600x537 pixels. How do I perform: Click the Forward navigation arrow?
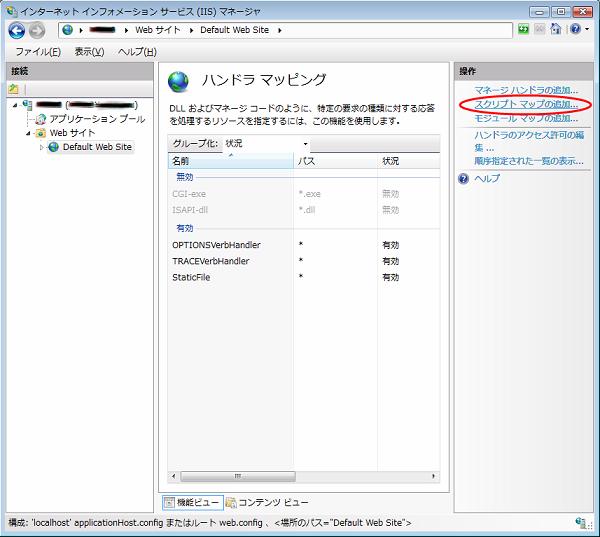pyautogui.click(x=37, y=31)
